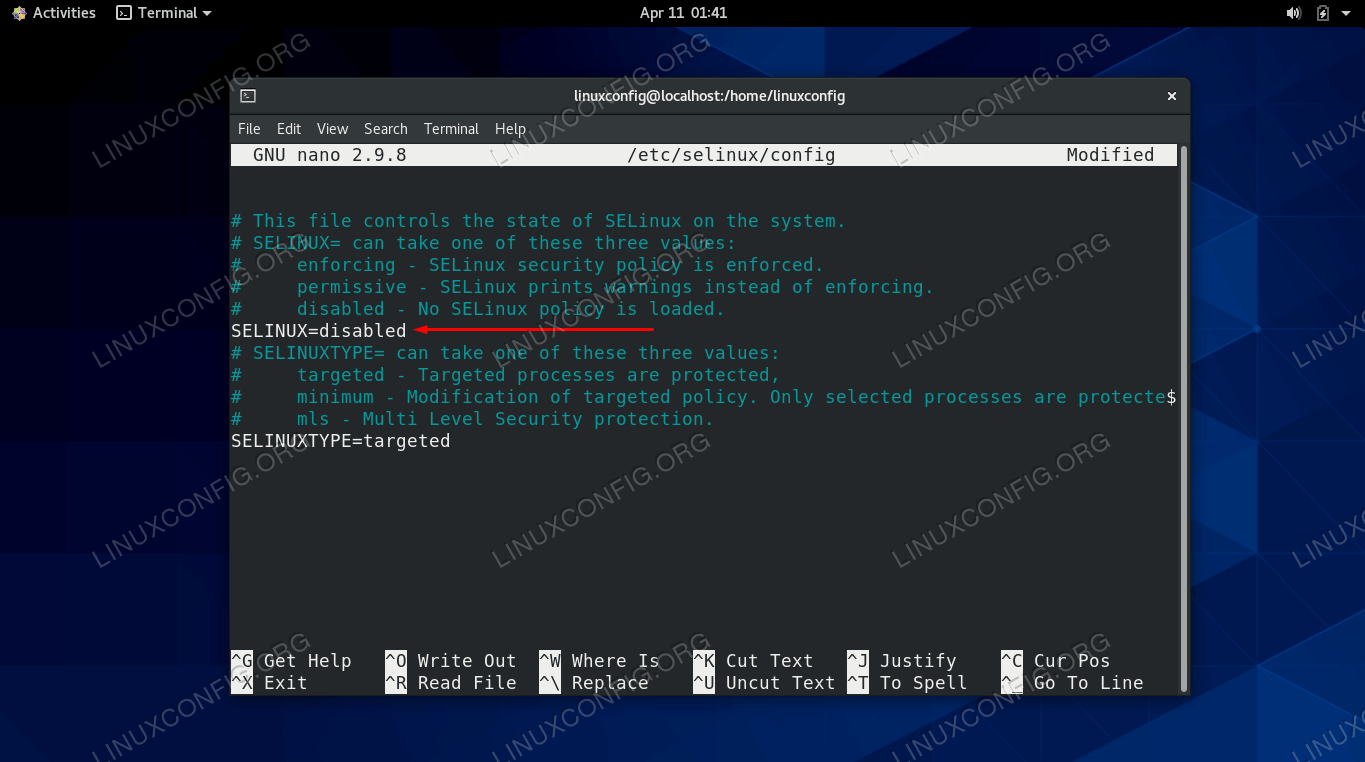The width and height of the screenshot is (1365, 762).
Task: Click the '^_ Go To Line' shortcut
Action: click(x=1072, y=683)
